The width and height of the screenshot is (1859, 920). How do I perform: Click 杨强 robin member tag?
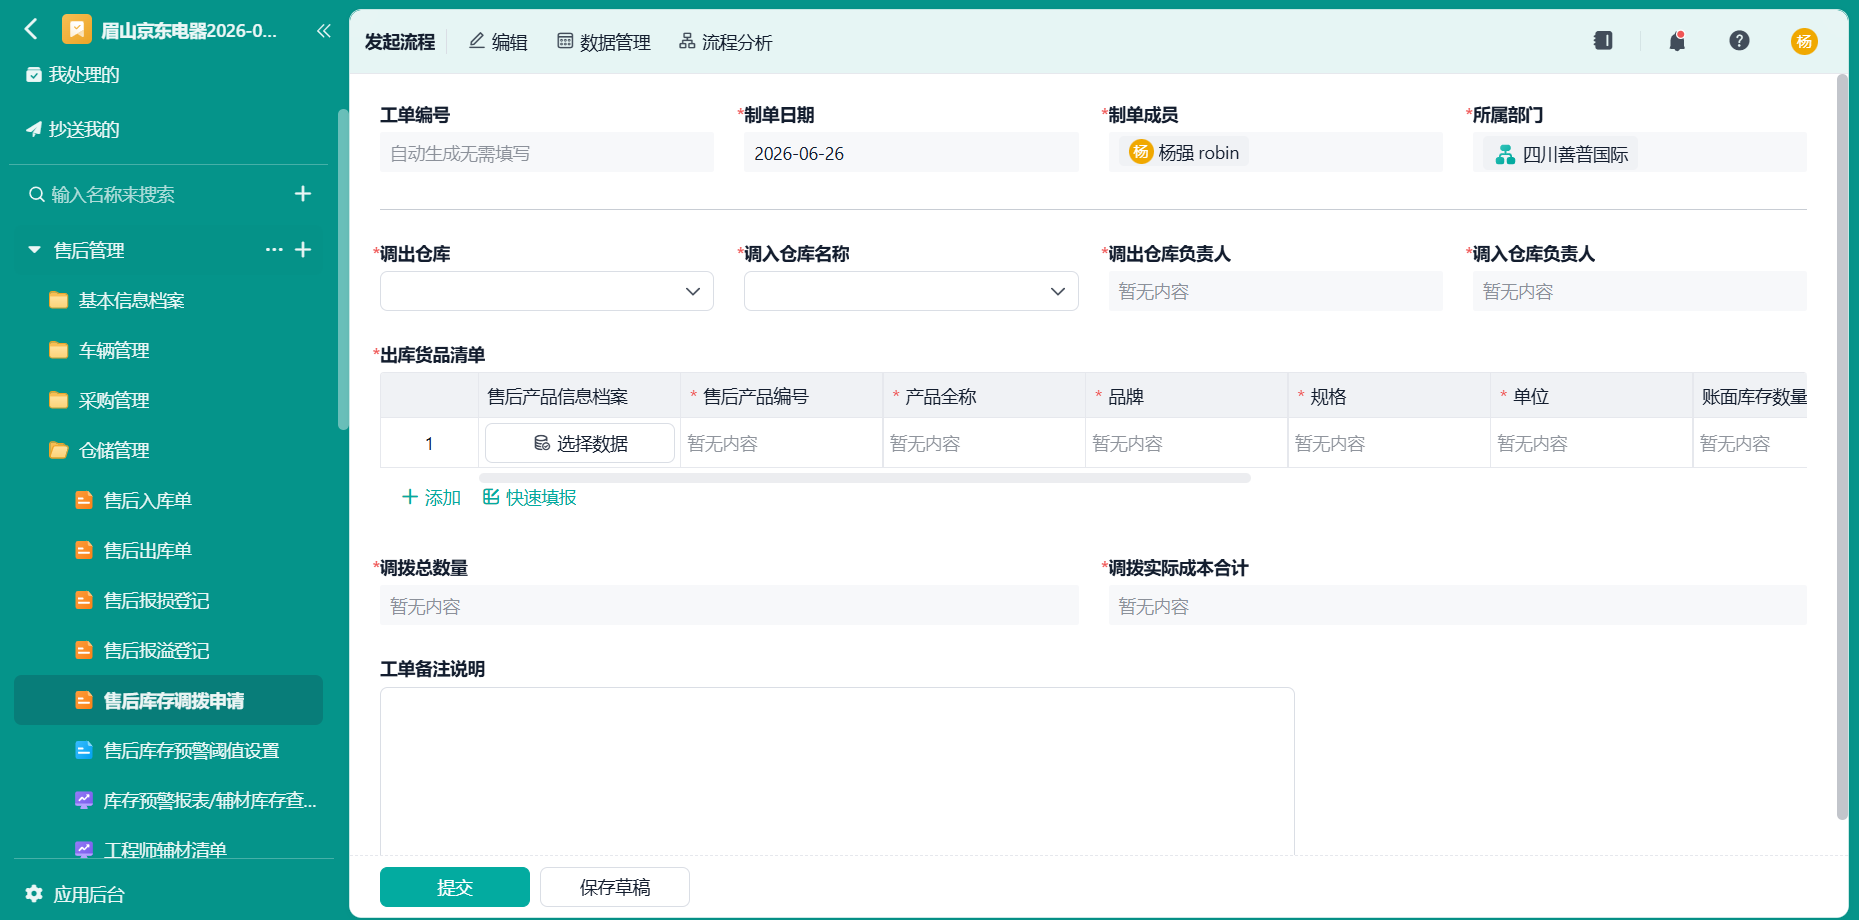1184,152
